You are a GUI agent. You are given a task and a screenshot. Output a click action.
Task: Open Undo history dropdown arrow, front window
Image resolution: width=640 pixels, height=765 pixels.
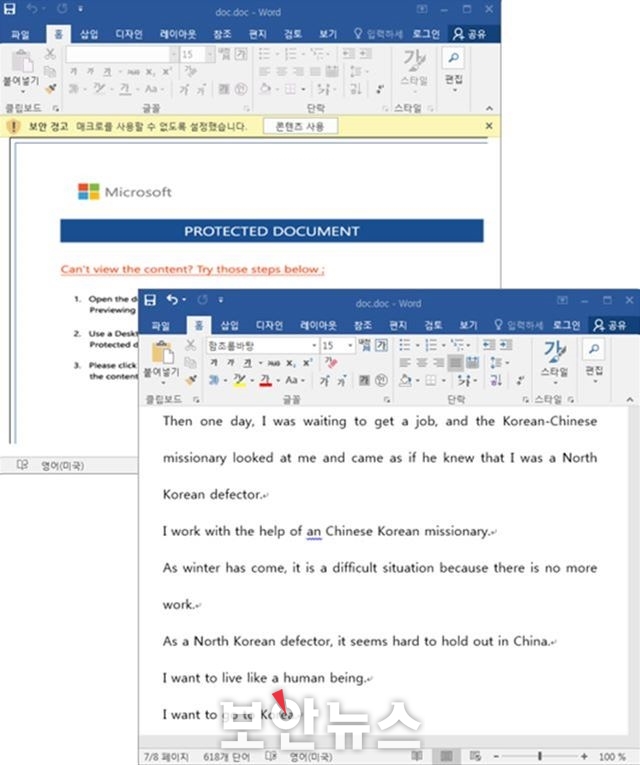click(184, 300)
